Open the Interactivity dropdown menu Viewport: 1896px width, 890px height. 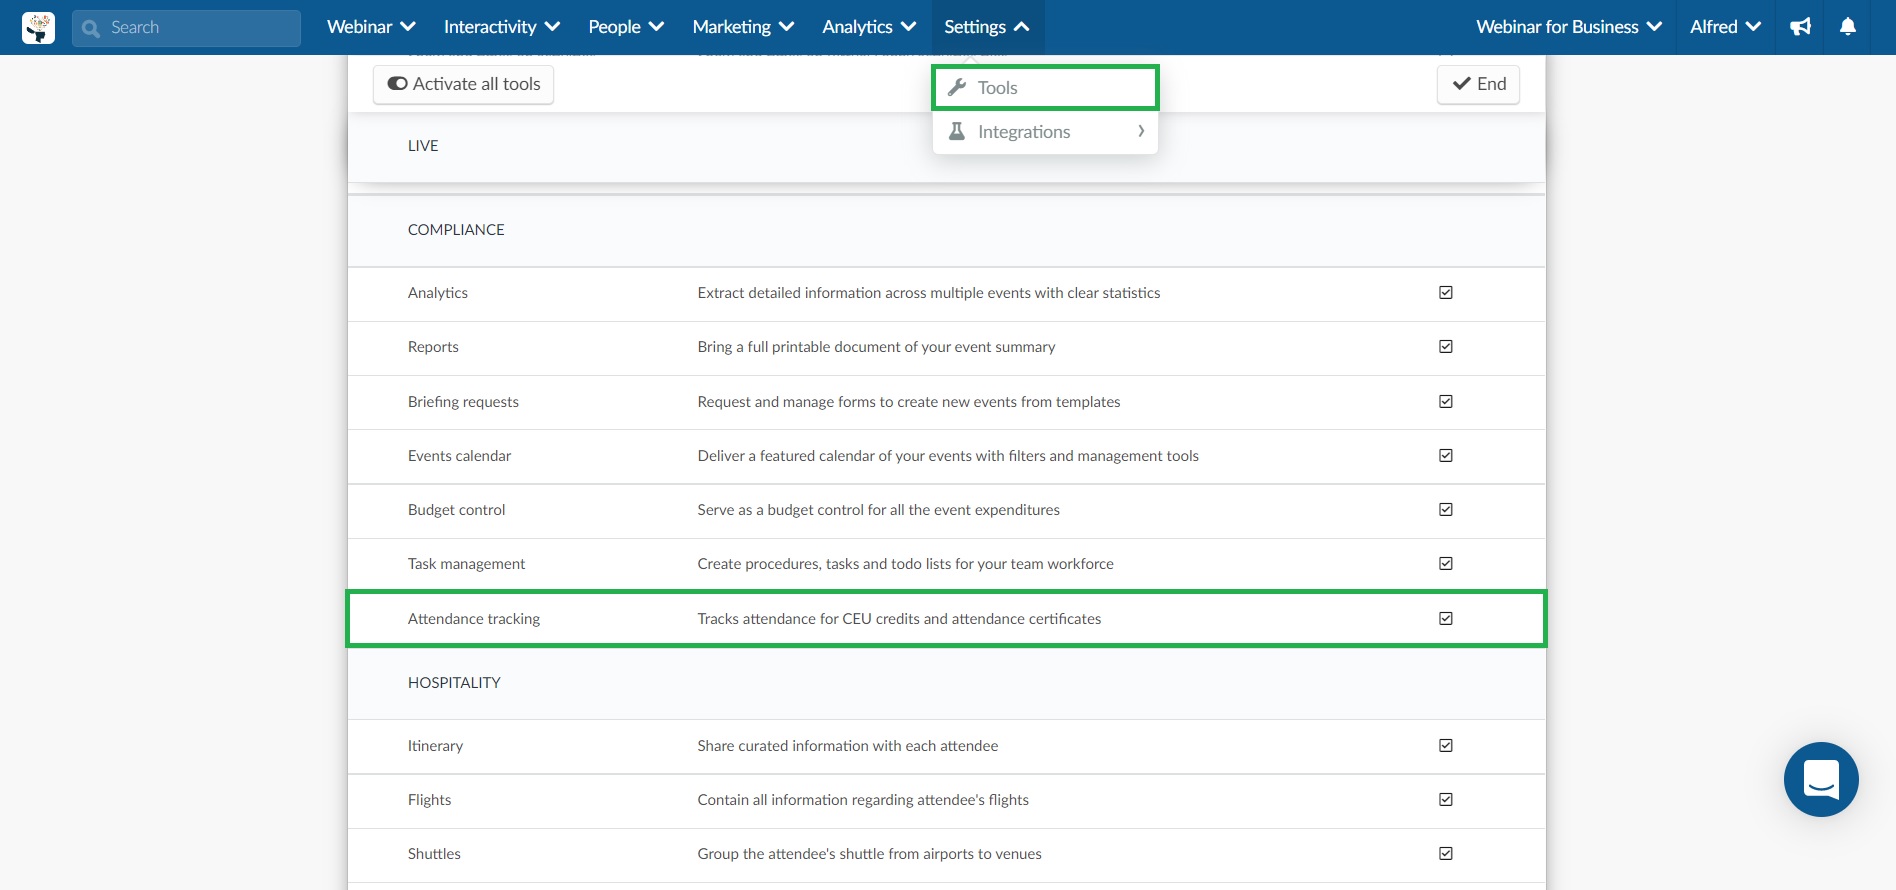pos(501,27)
